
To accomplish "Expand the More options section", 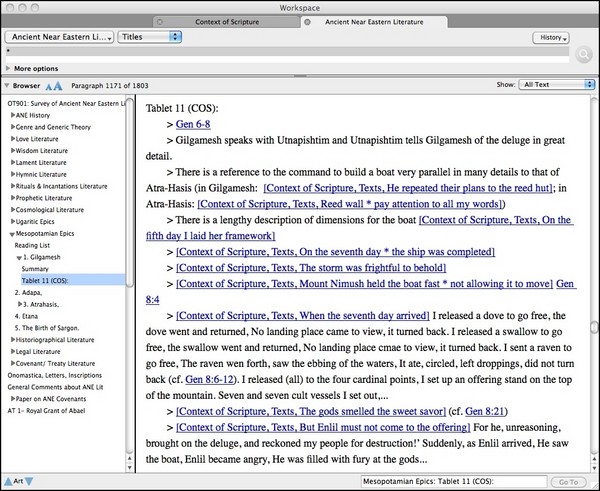I will [8, 69].
